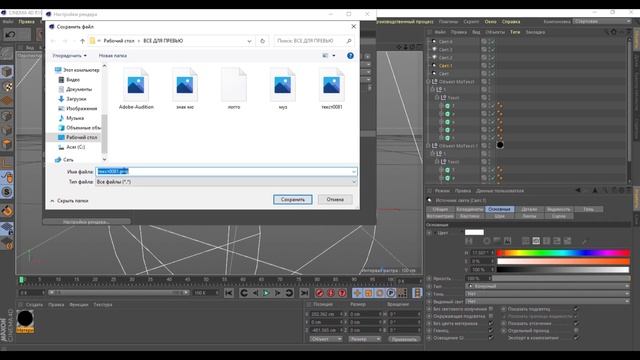Open light Тип dropdown showing Всенаправленный

pyautogui.click(x=548, y=286)
